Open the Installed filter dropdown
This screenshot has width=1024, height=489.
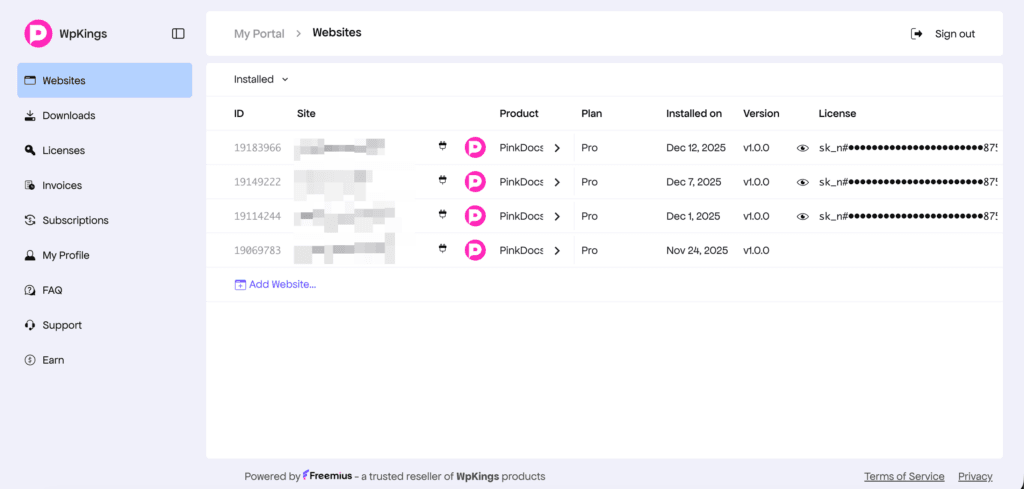(261, 79)
